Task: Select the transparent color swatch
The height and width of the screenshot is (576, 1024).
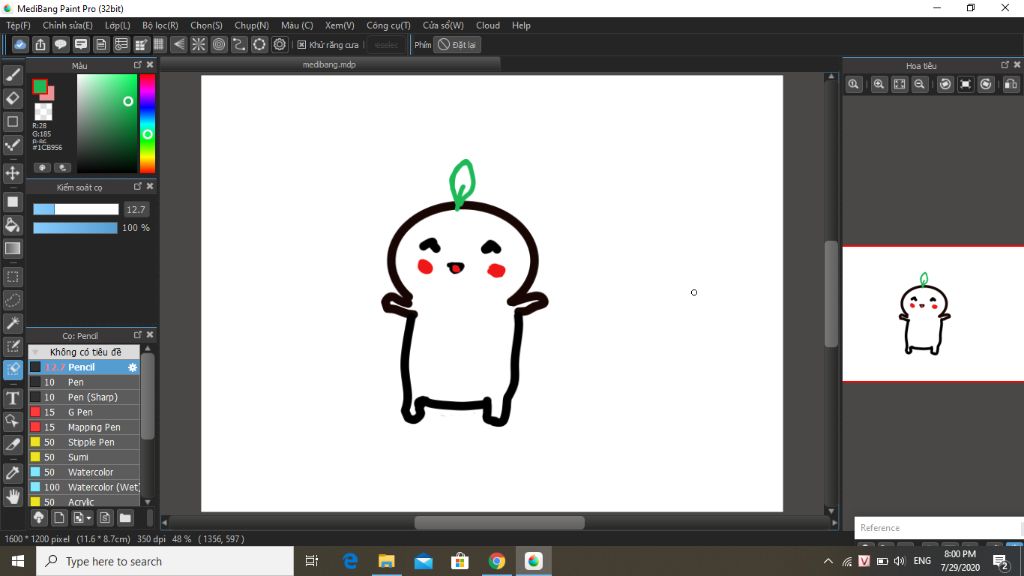Action: [43, 112]
